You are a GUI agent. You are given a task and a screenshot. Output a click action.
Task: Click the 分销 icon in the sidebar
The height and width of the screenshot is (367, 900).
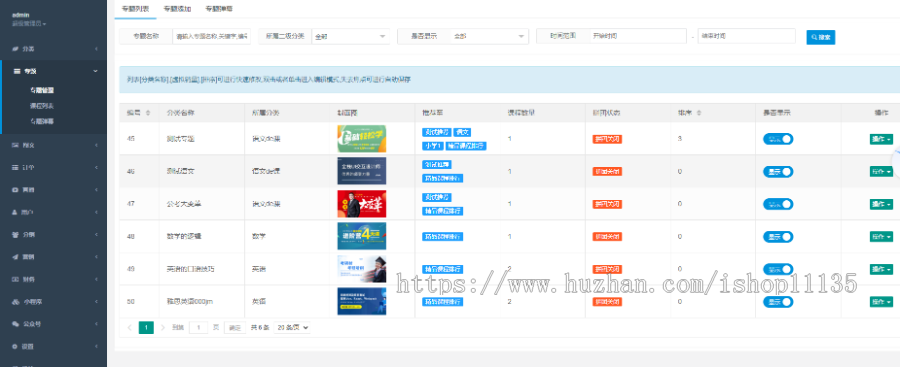click(x=15, y=234)
